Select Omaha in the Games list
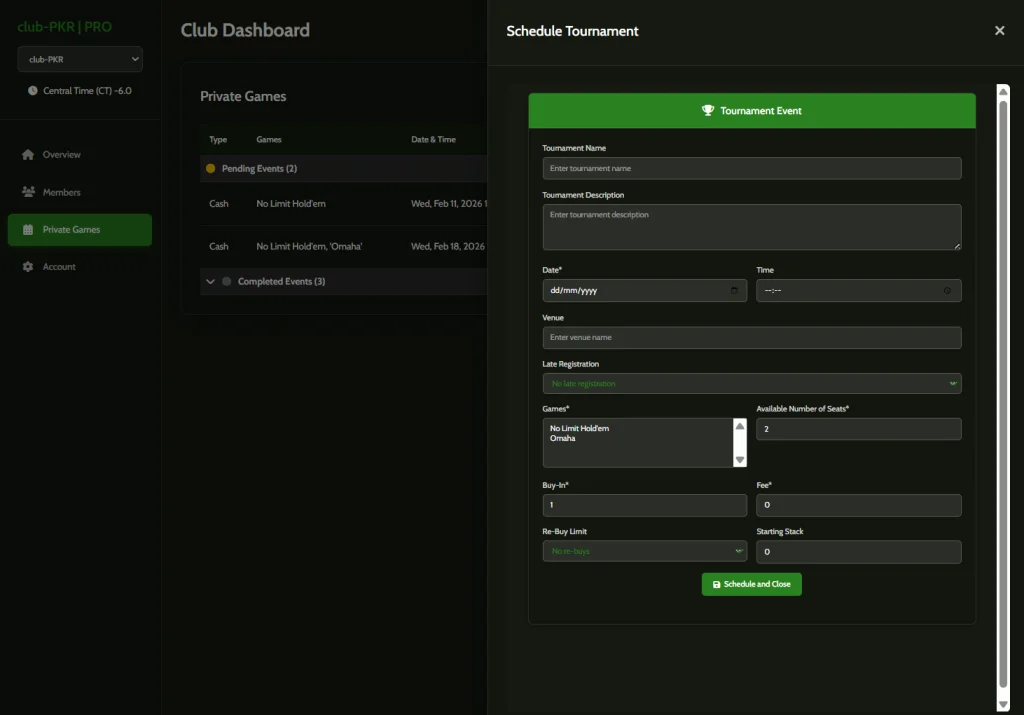 [x=563, y=438]
